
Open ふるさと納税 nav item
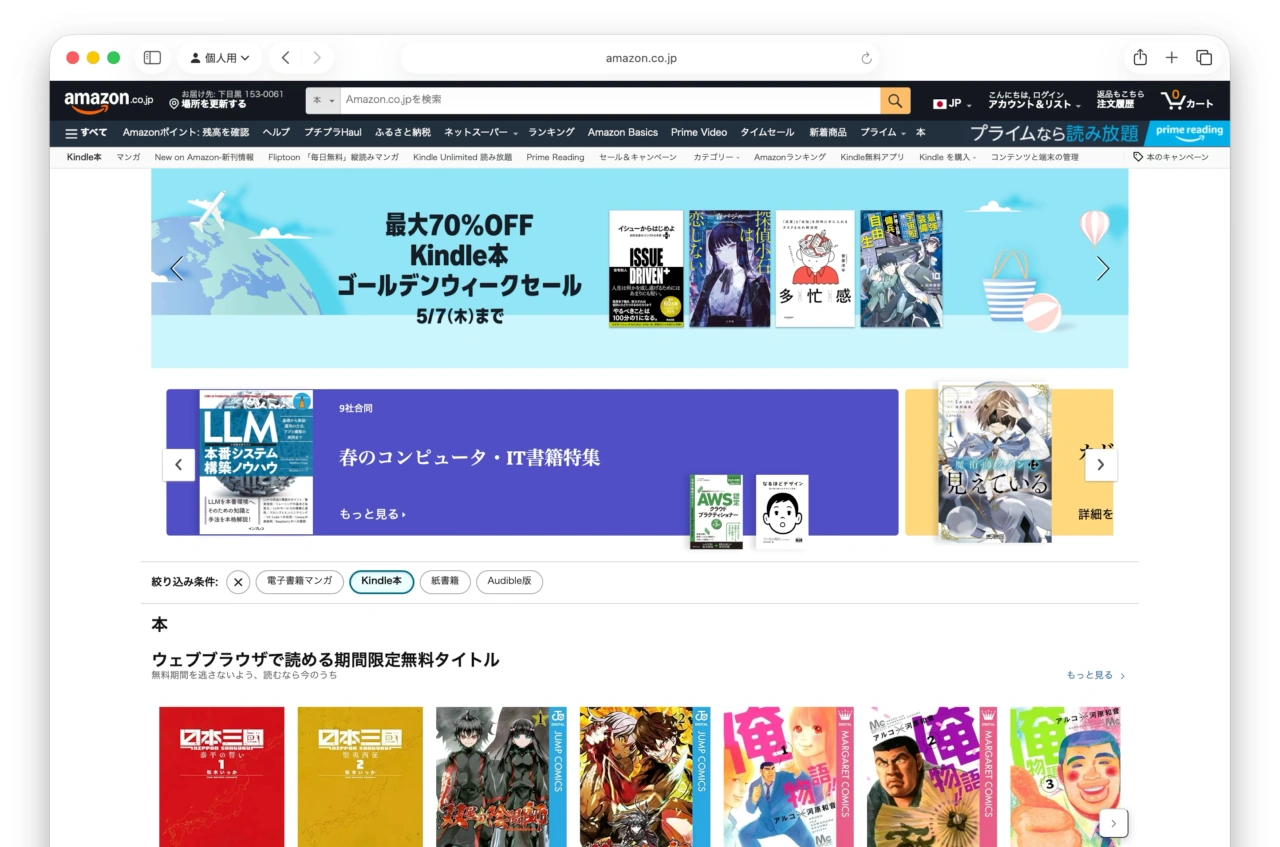(403, 133)
